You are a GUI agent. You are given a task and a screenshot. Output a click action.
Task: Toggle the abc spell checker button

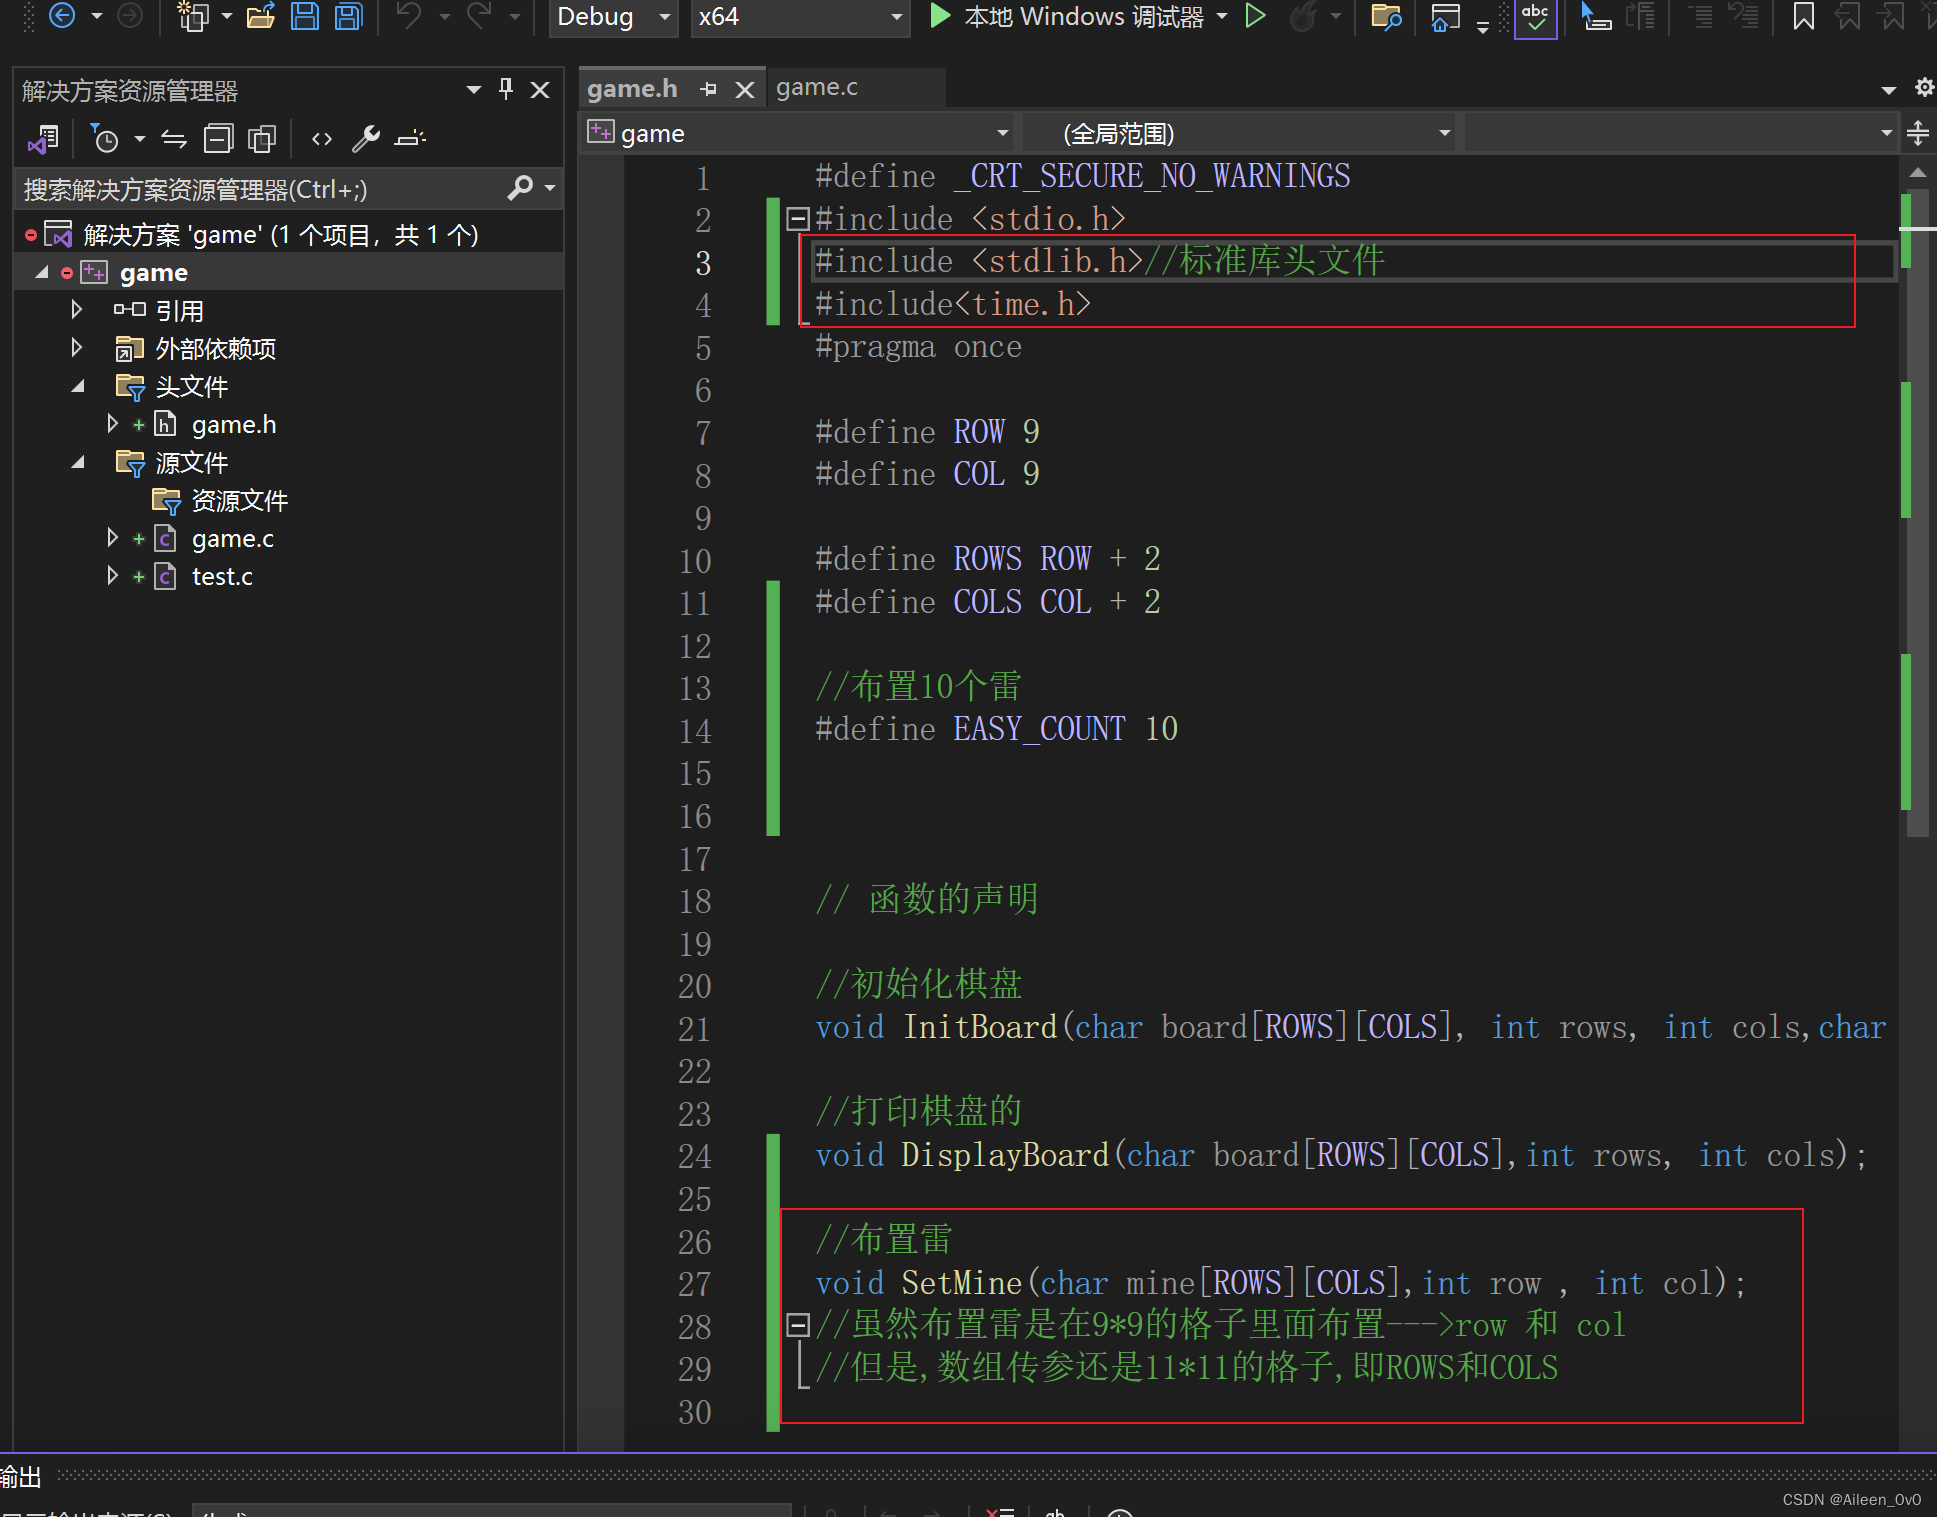click(x=1535, y=16)
